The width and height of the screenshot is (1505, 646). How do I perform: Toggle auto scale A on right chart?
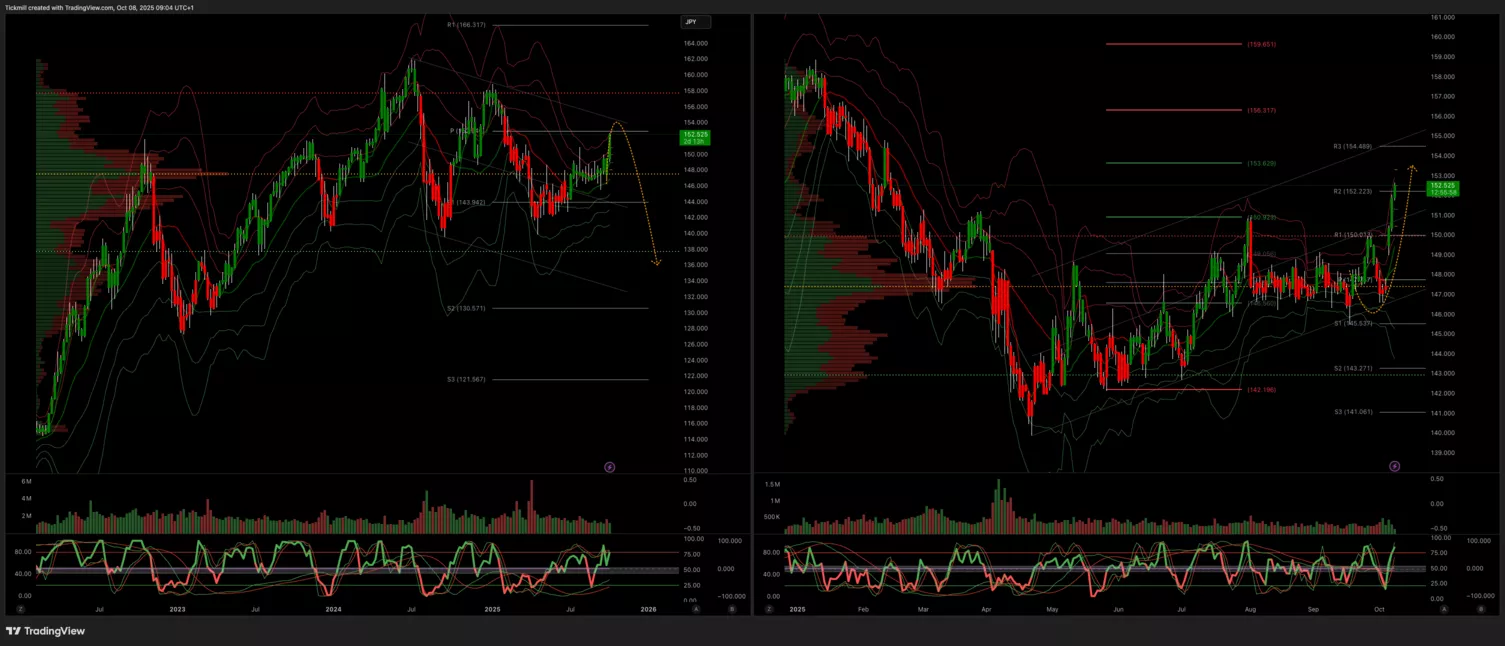click(1446, 608)
